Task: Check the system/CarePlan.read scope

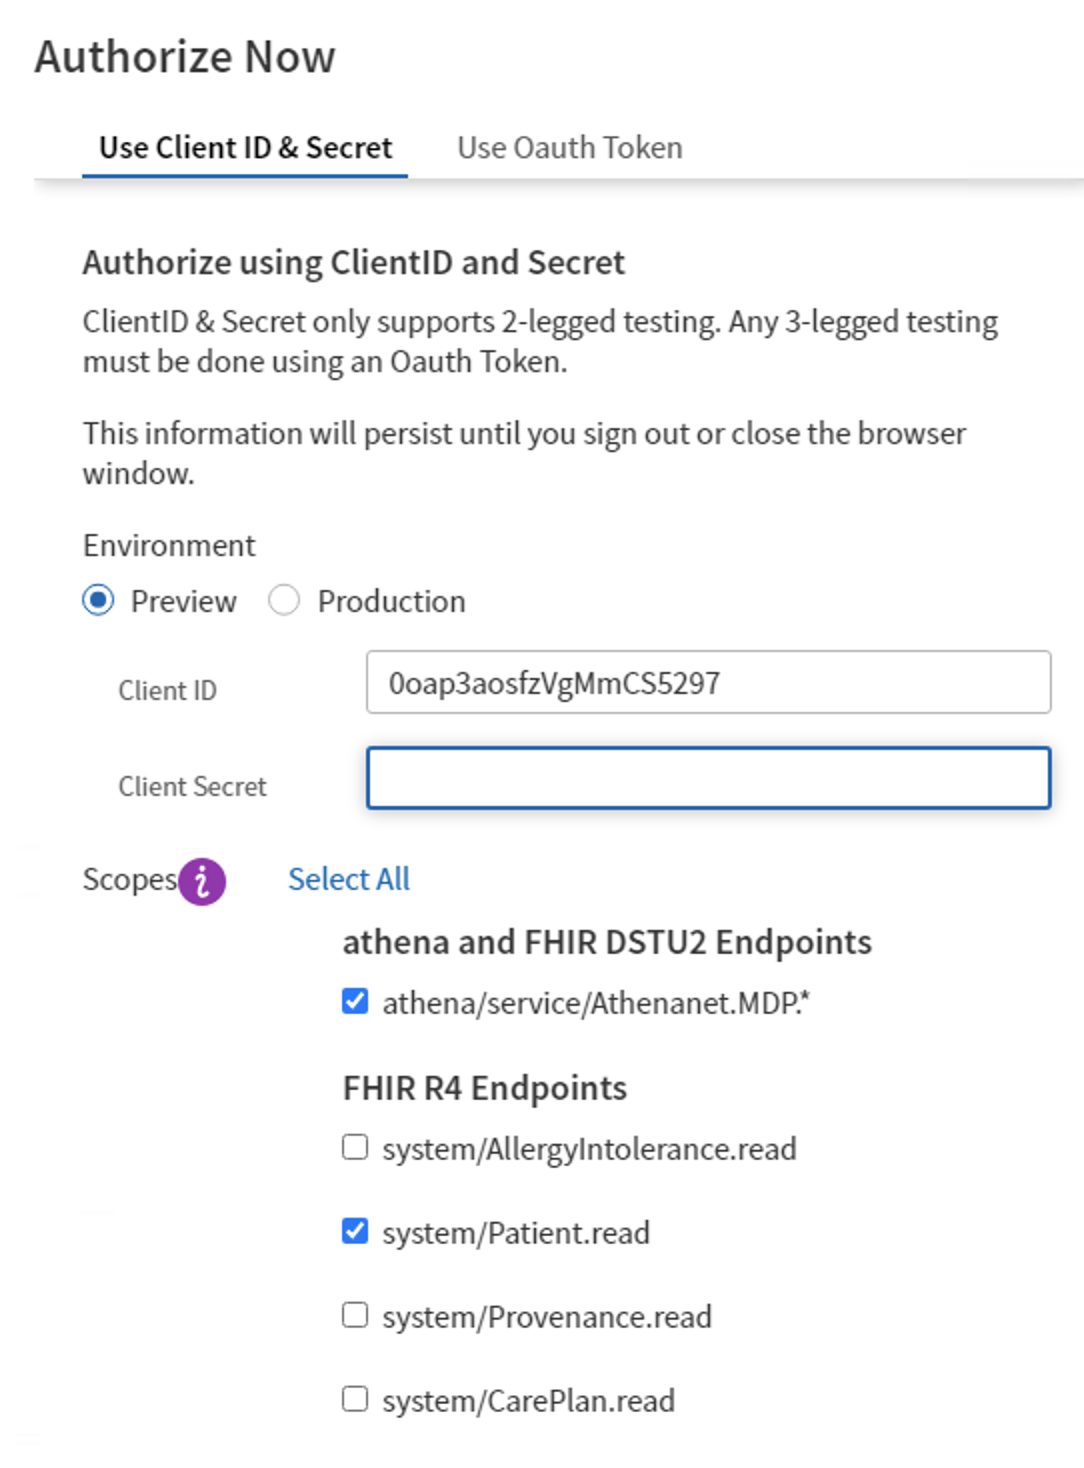Action: (355, 1399)
